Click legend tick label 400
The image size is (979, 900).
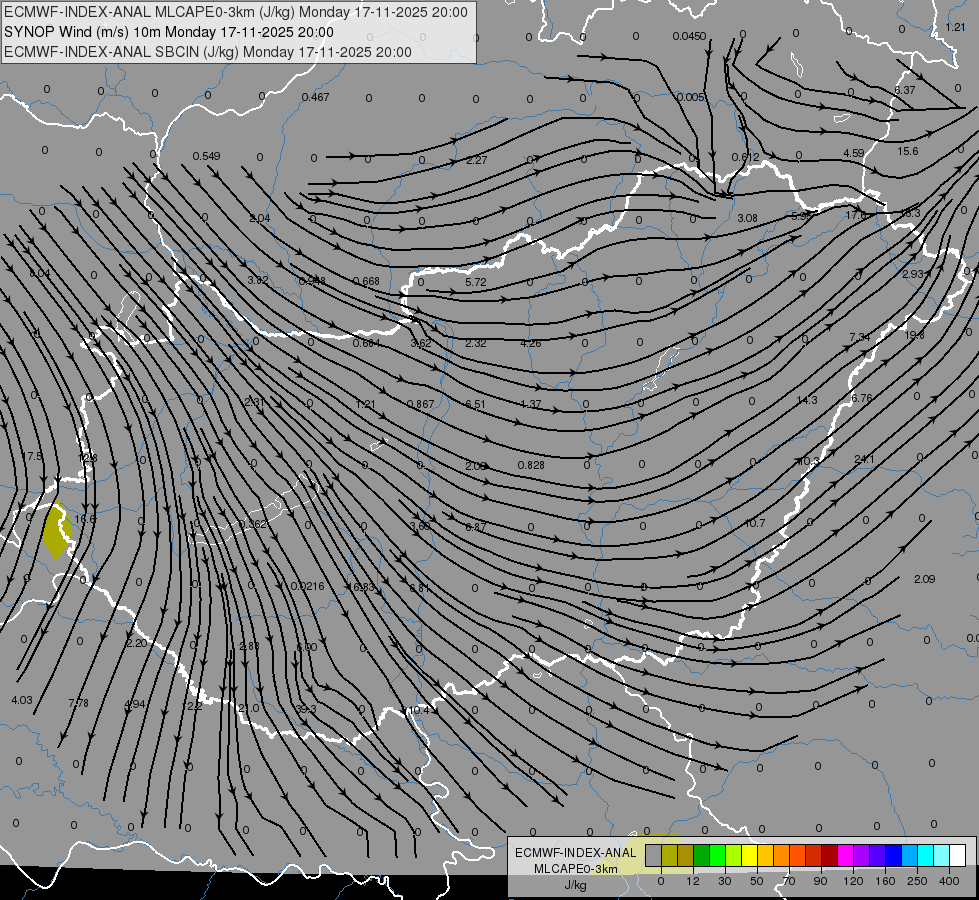click(949, 881)
